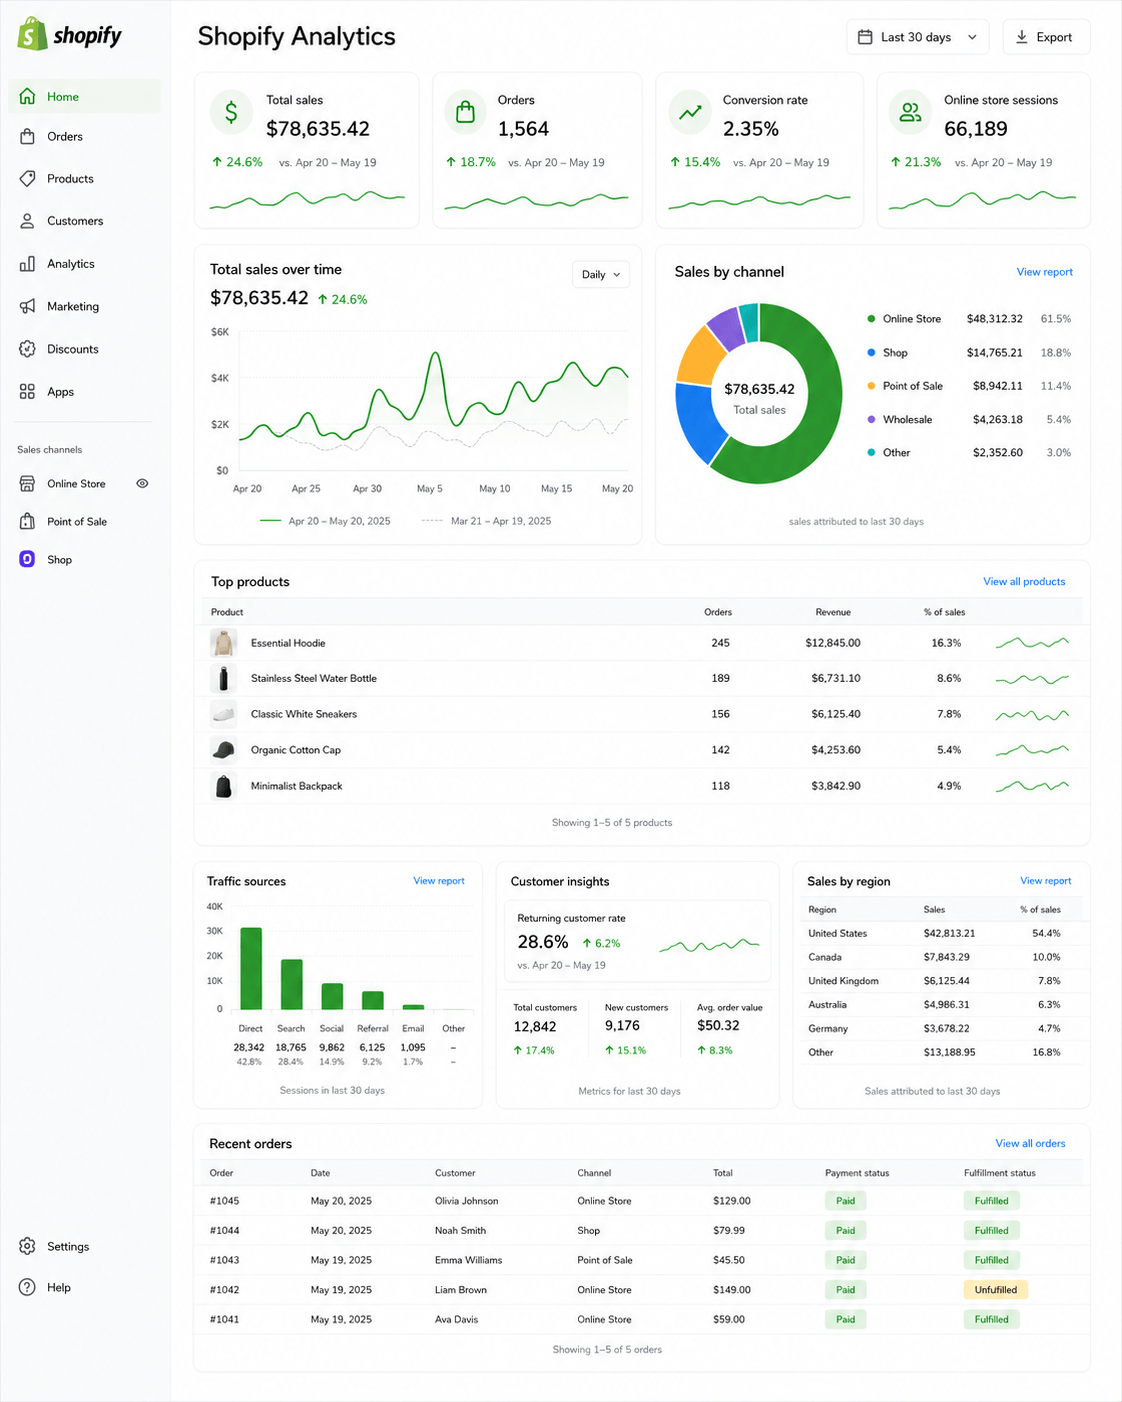Image resolution: width=1122 pixels, height=1402 pixels.
Task: Click the Help question mark icon
Action: [27, 1287]
